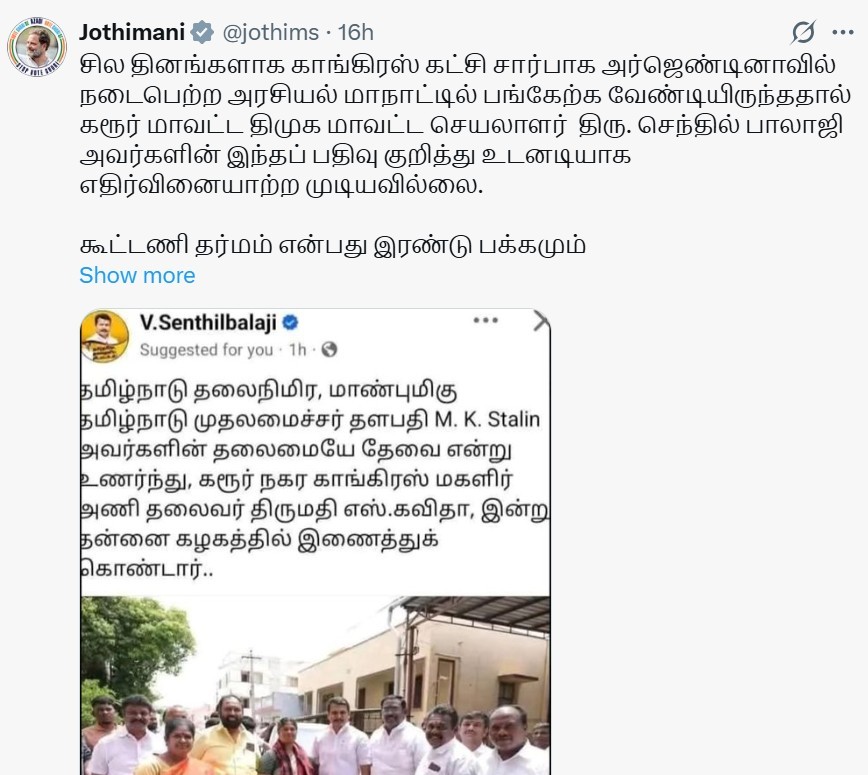Image resolution: width=868 pixels, height=775 pixels.
Task: Click the V.Senthilbalaji name in the screenshot
Action: pyautogui.click(x=208, y=323)
